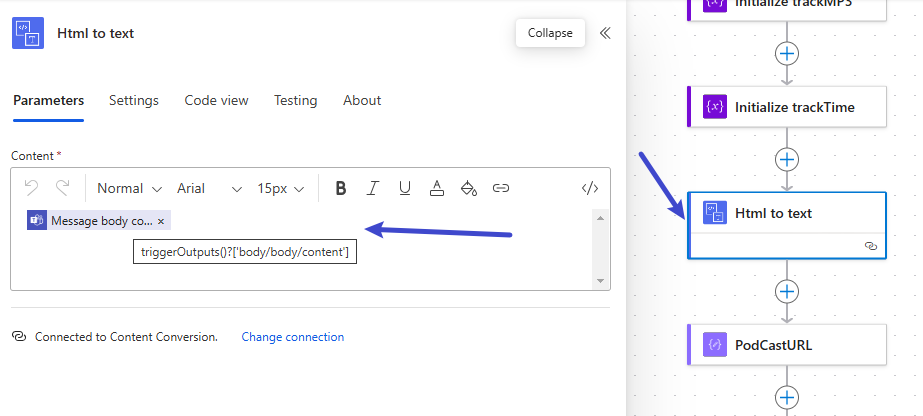923x416 pixels.
Task: Toggle italic formatting in the Content editor
Action: tap(373, 188)
